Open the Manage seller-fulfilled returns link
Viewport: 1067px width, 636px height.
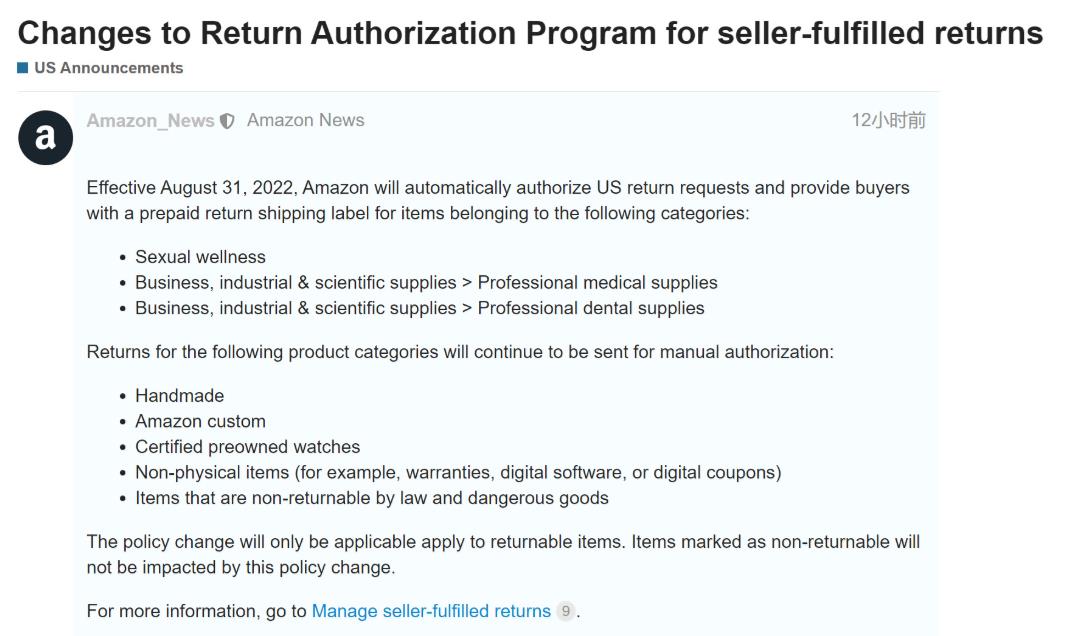point(431,611)
